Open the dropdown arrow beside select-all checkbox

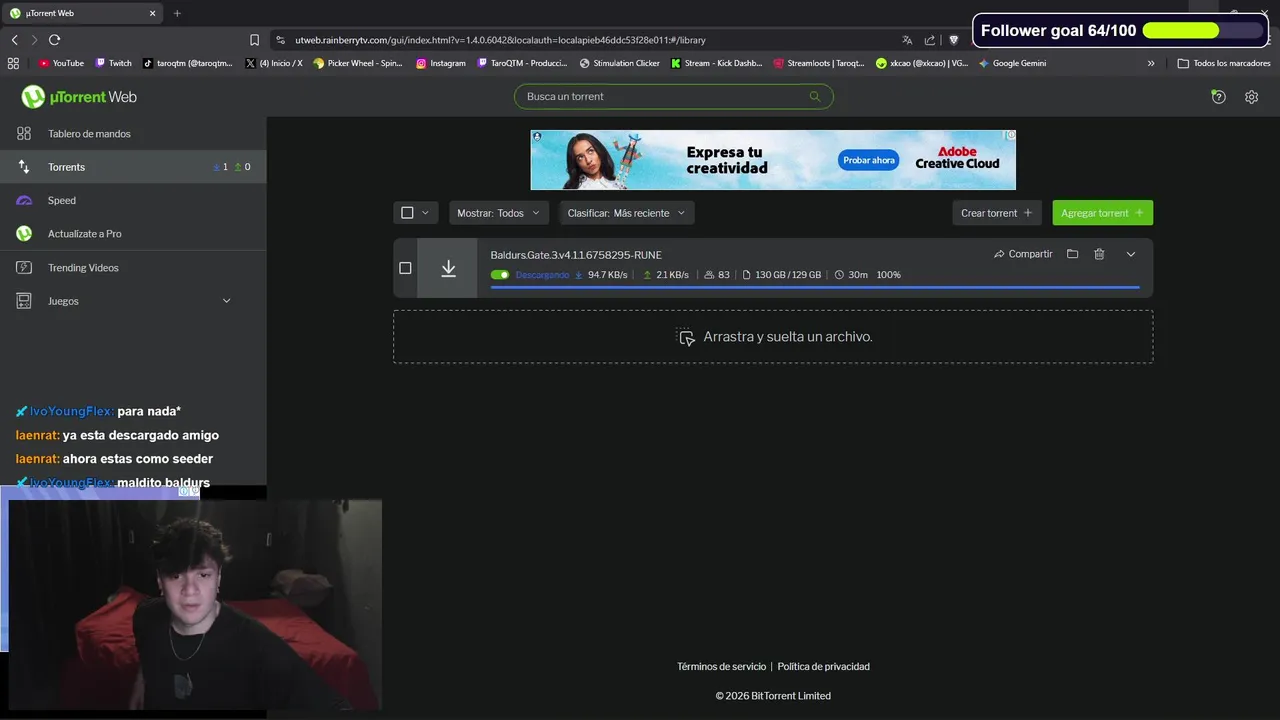pos(425,213)
